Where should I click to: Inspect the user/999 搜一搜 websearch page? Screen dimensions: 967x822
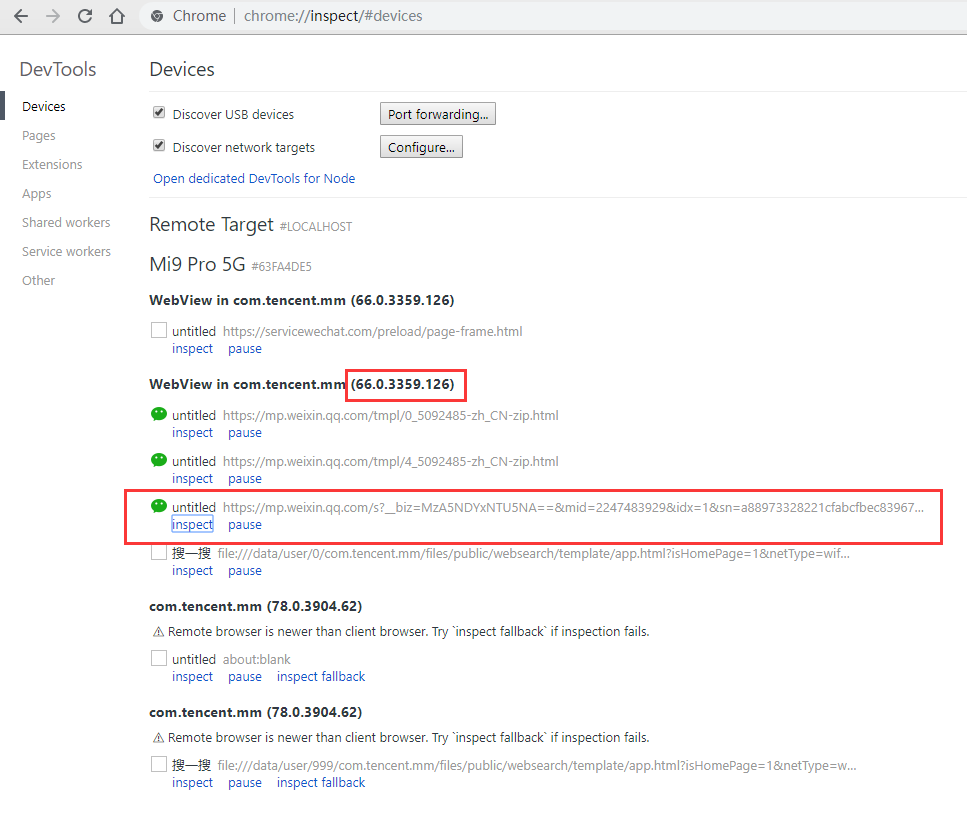[x=192, y=783]
